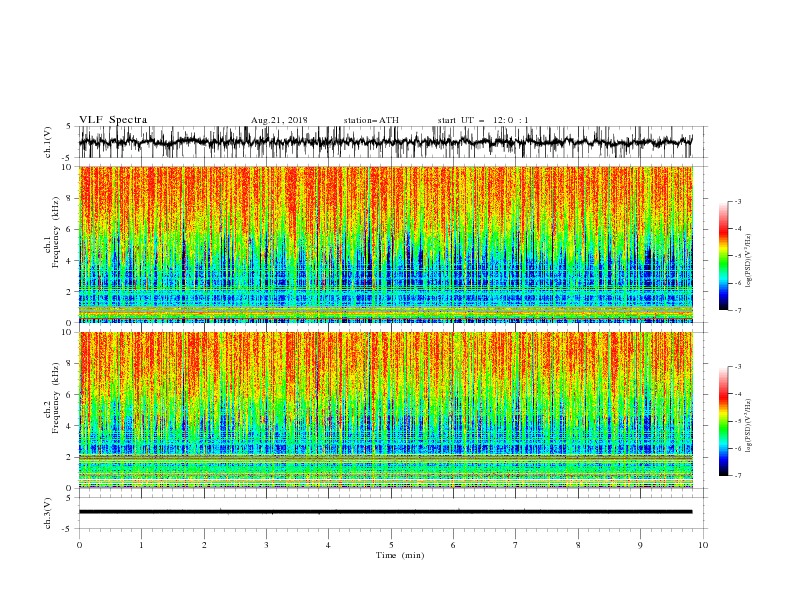
Task: Click the time axis tick labeled "4"
Action: coord(328,545)
